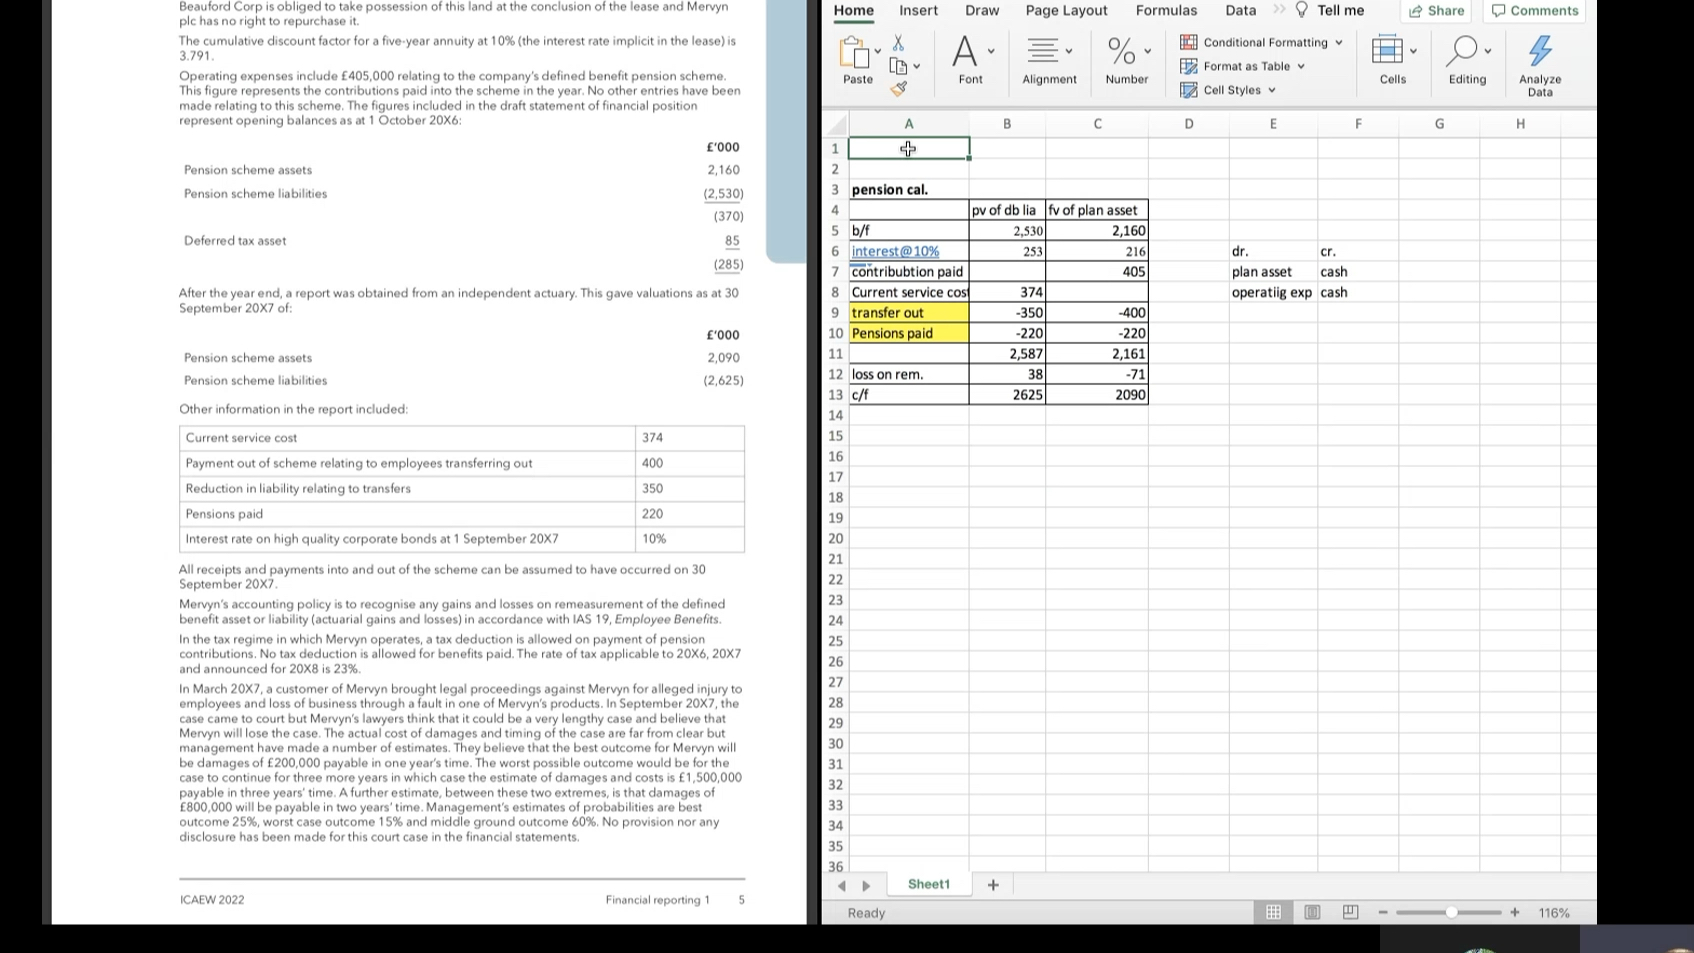The width and height of the screenshot is (1694, 953).
Task: Select the 'operatiig exp' cell
Action: click(x=1272, y=292)
